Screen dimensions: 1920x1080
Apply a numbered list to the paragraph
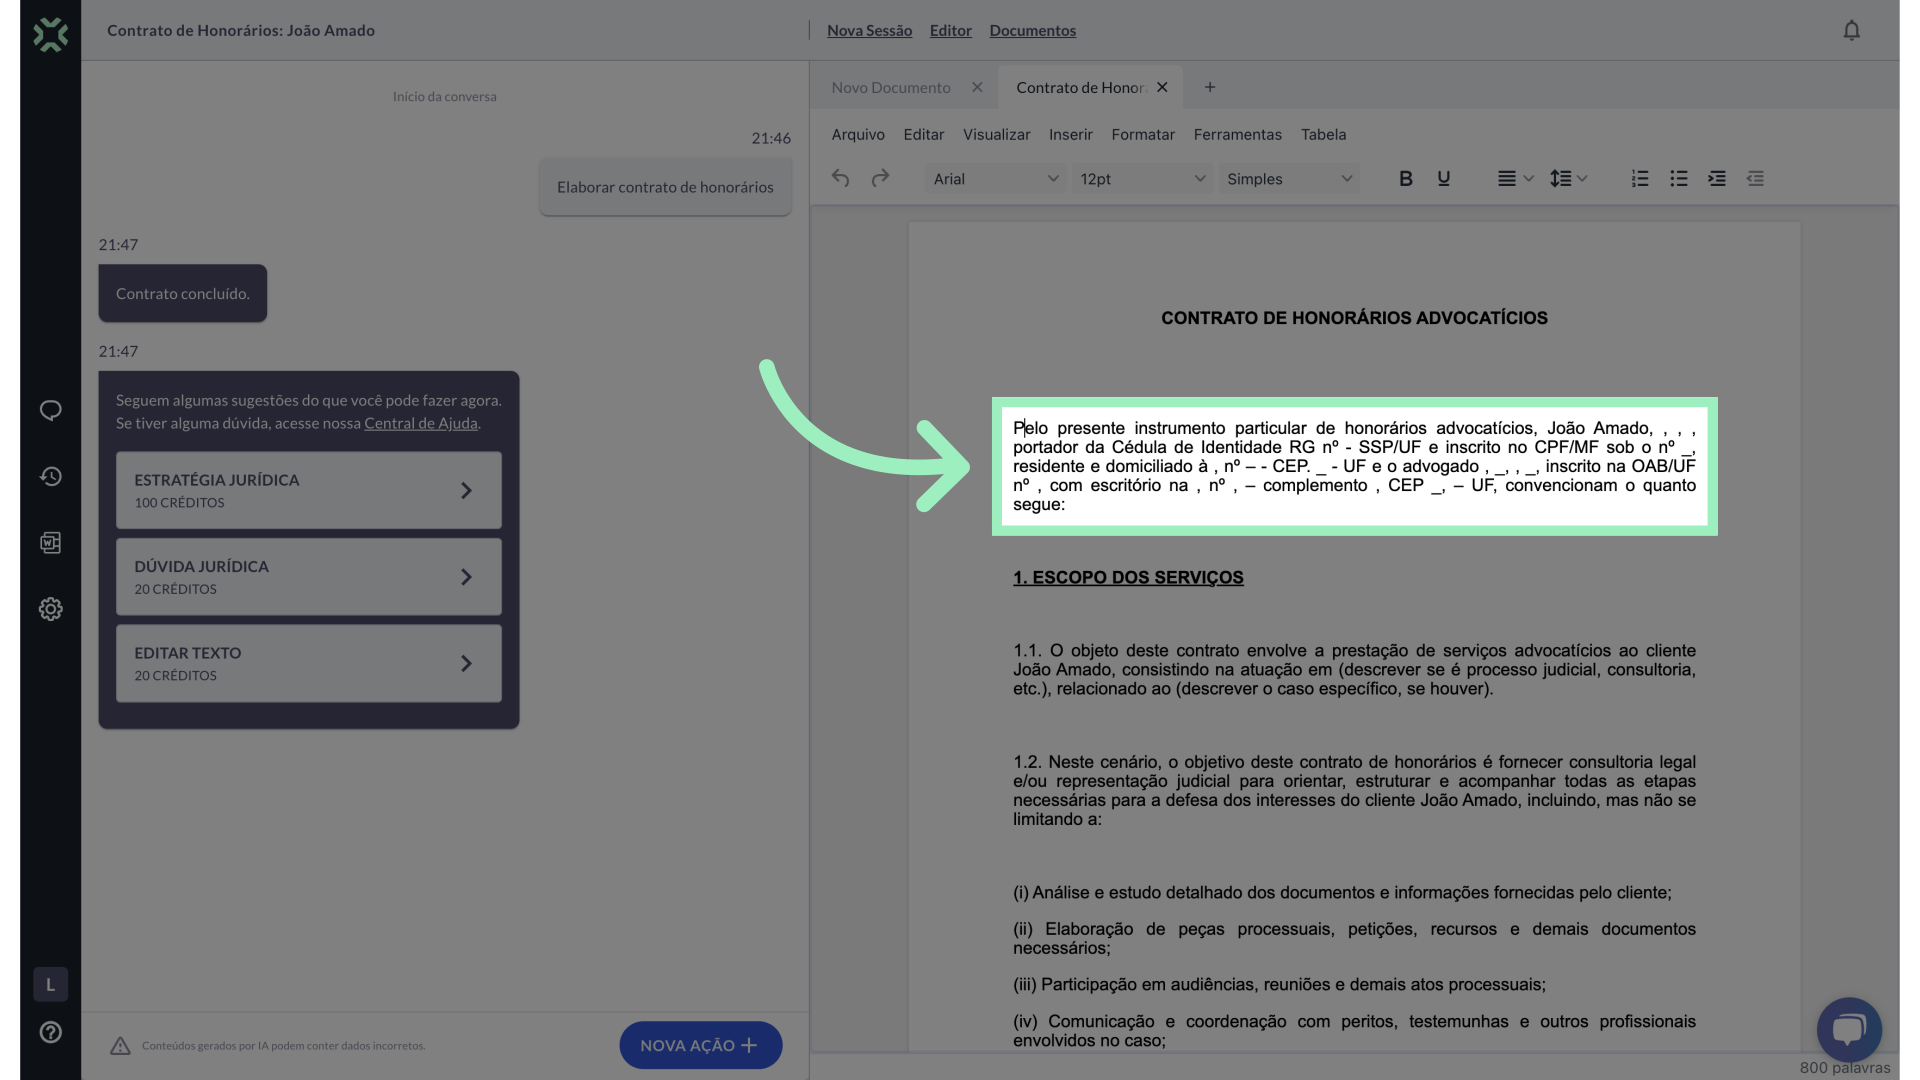1639,178
